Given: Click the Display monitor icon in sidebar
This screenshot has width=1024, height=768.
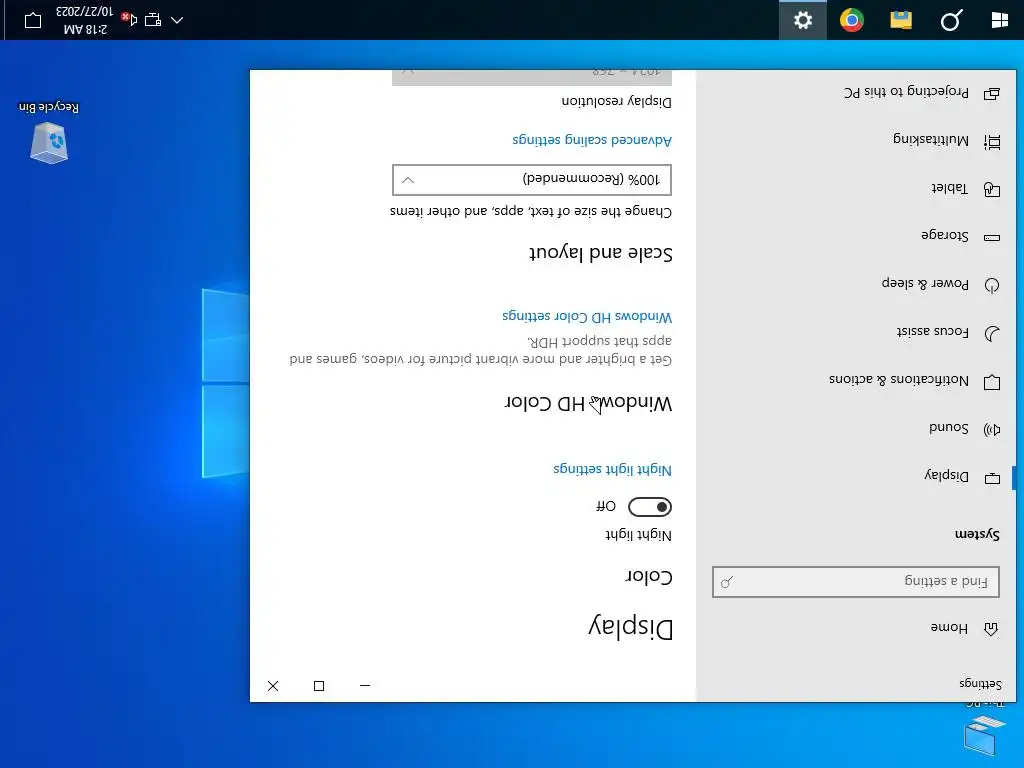Looking at the screenshot, I should [992, 478].
